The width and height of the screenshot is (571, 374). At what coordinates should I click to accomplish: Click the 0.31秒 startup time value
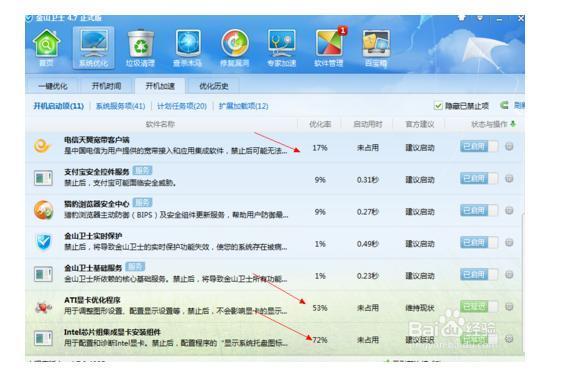(367, 180)
